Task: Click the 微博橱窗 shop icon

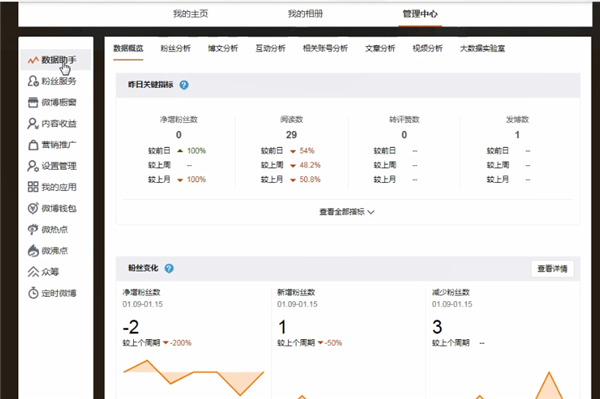Action: pyautogui.click(x=33, y=102)
